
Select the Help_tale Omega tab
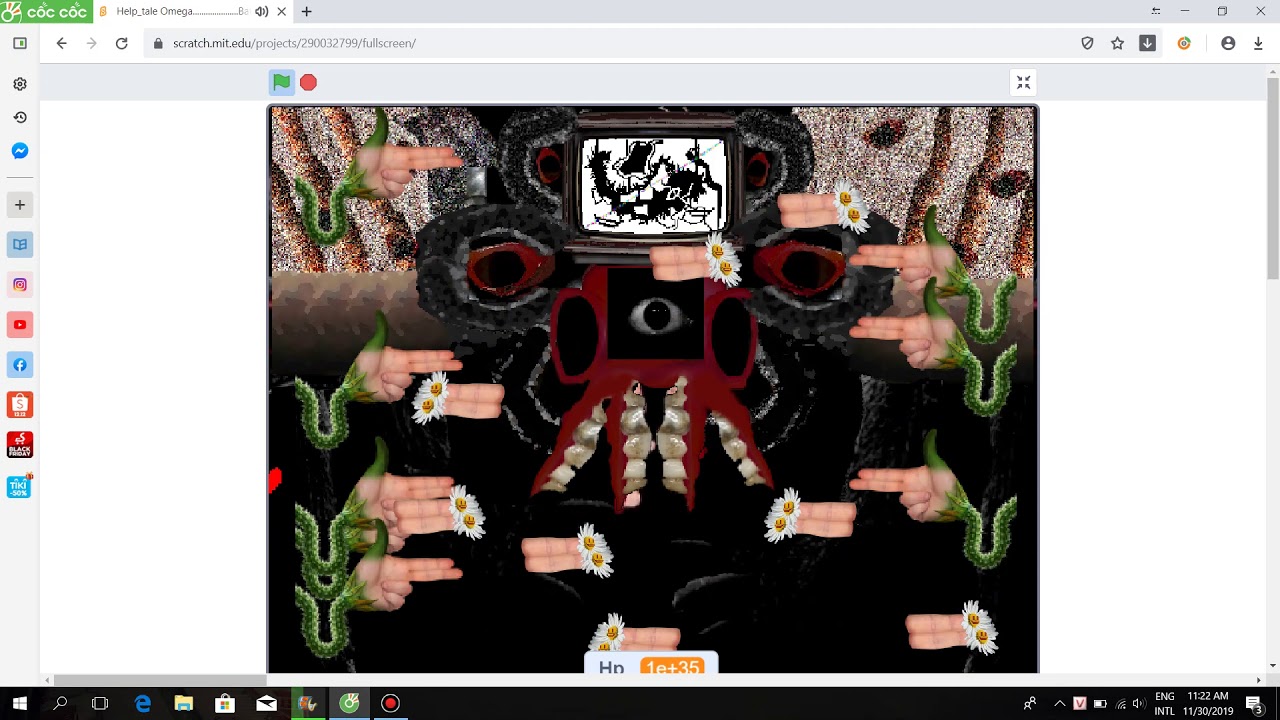click(180, 11)
